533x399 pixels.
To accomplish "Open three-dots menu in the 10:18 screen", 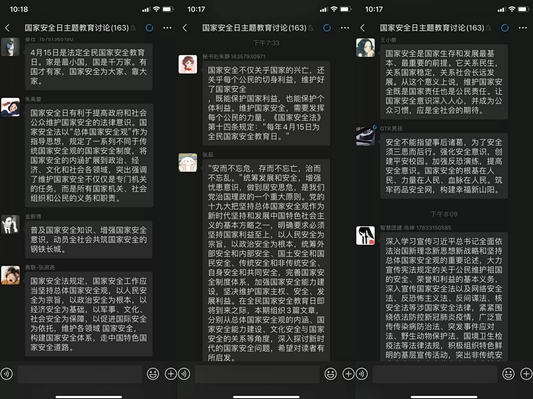I will tap(167, 28).
